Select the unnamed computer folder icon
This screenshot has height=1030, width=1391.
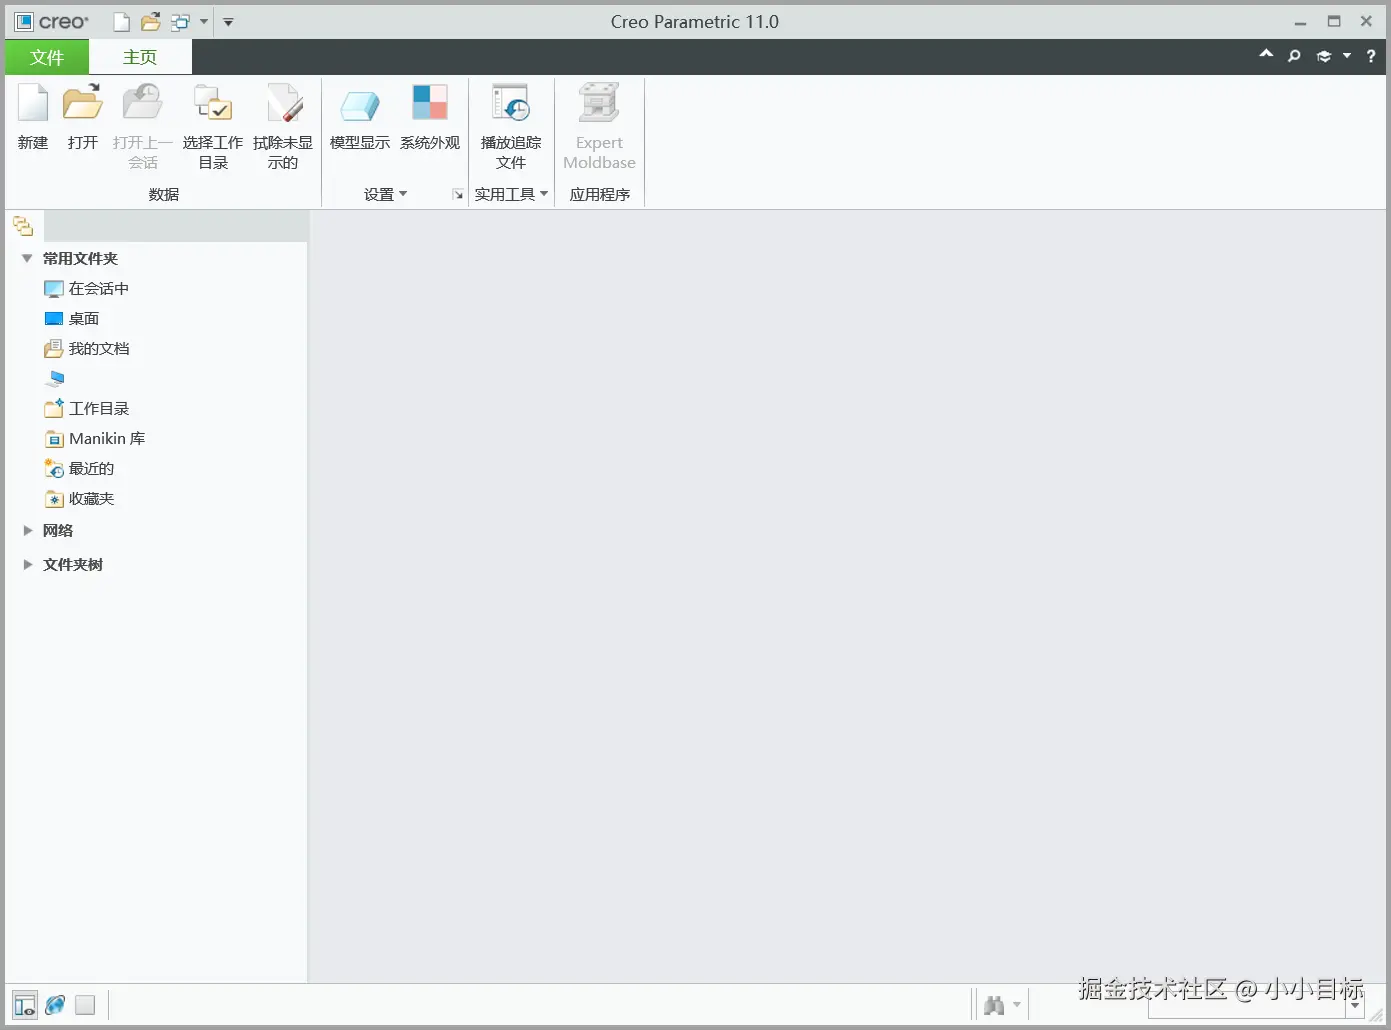(55, 379)
